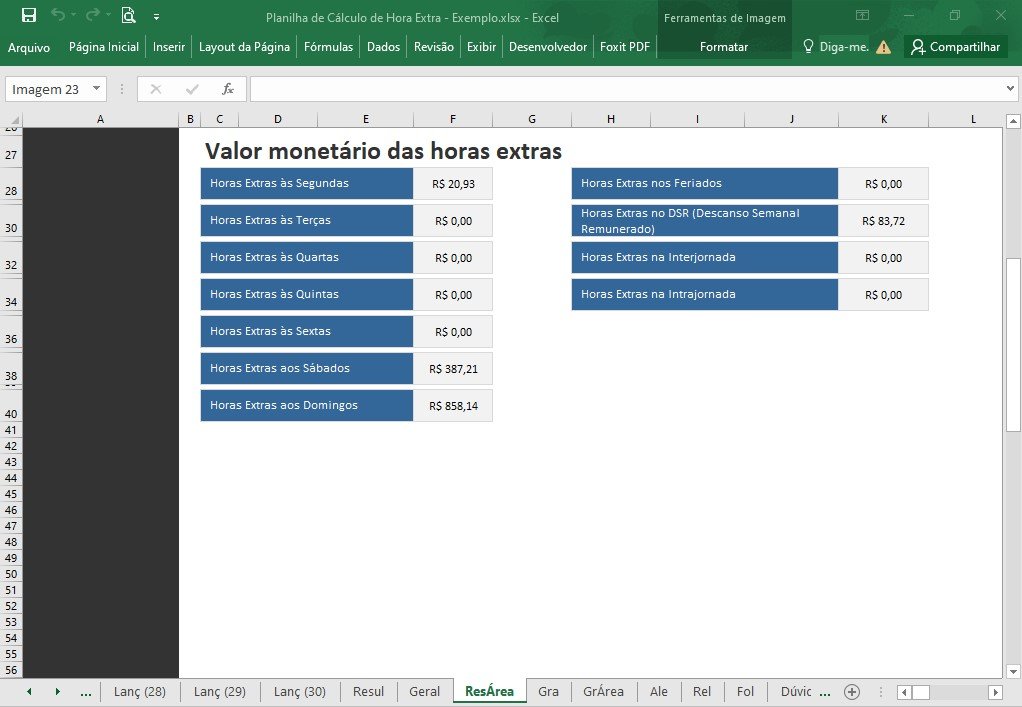Save the workbook with the floppy disk icon

point(29,15)
